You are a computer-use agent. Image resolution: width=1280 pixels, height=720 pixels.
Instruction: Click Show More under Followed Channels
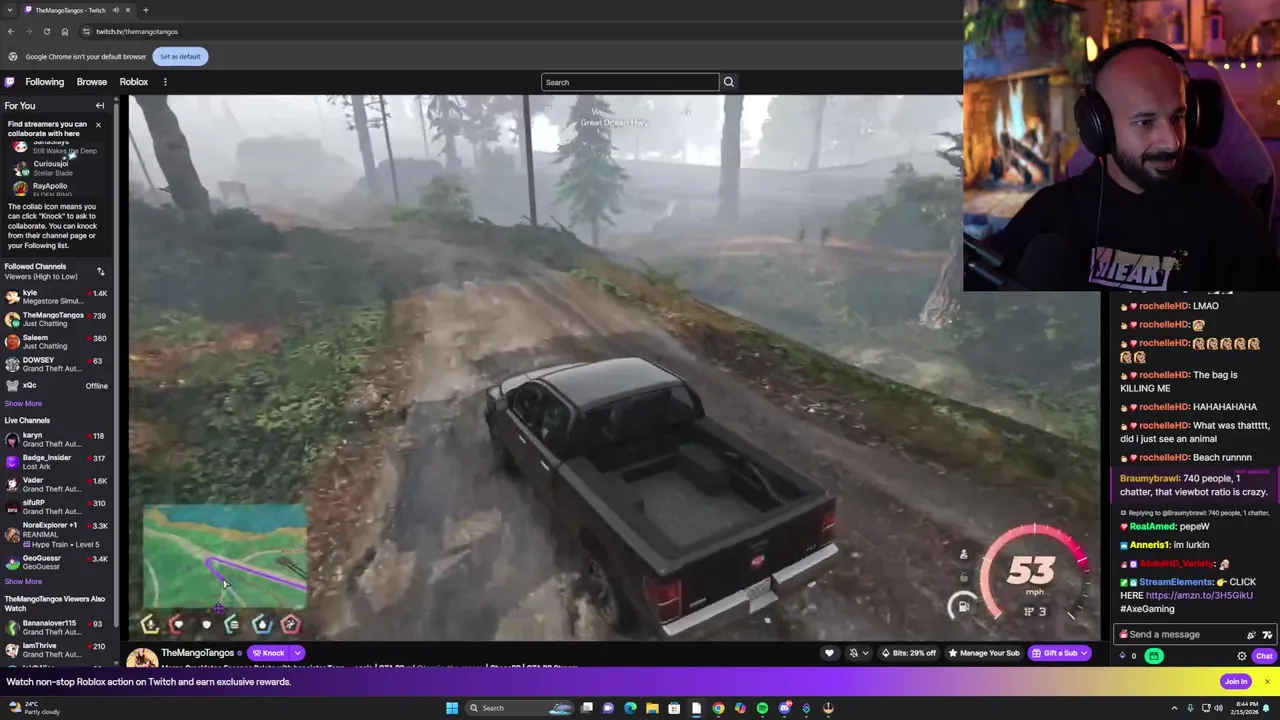pyautogui.click(x=23, y=404)
